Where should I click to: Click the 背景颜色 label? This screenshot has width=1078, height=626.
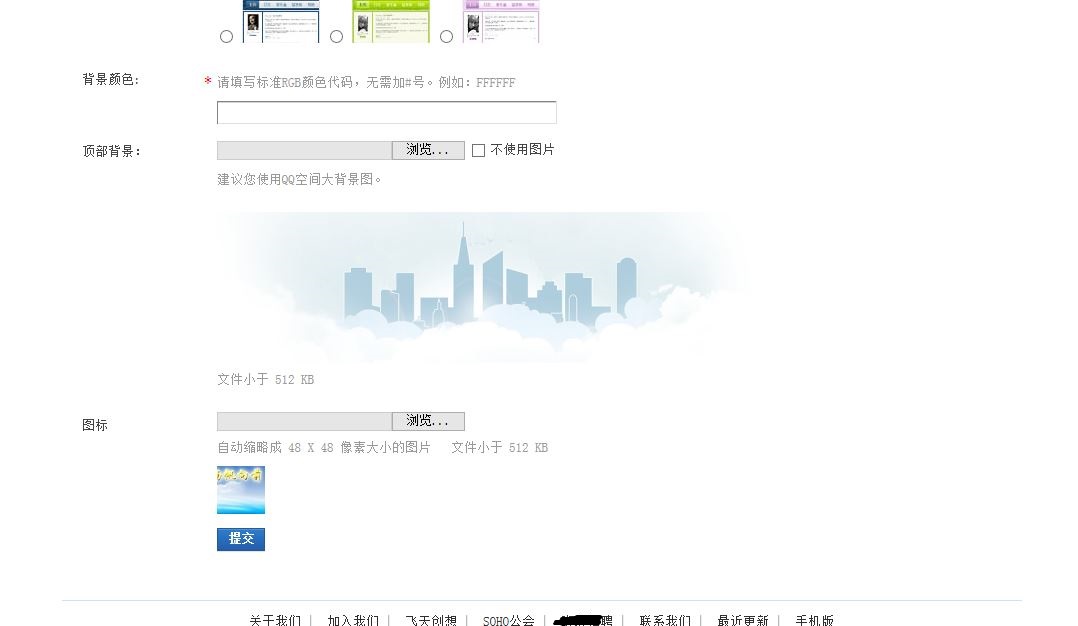(x=111, y=80)
